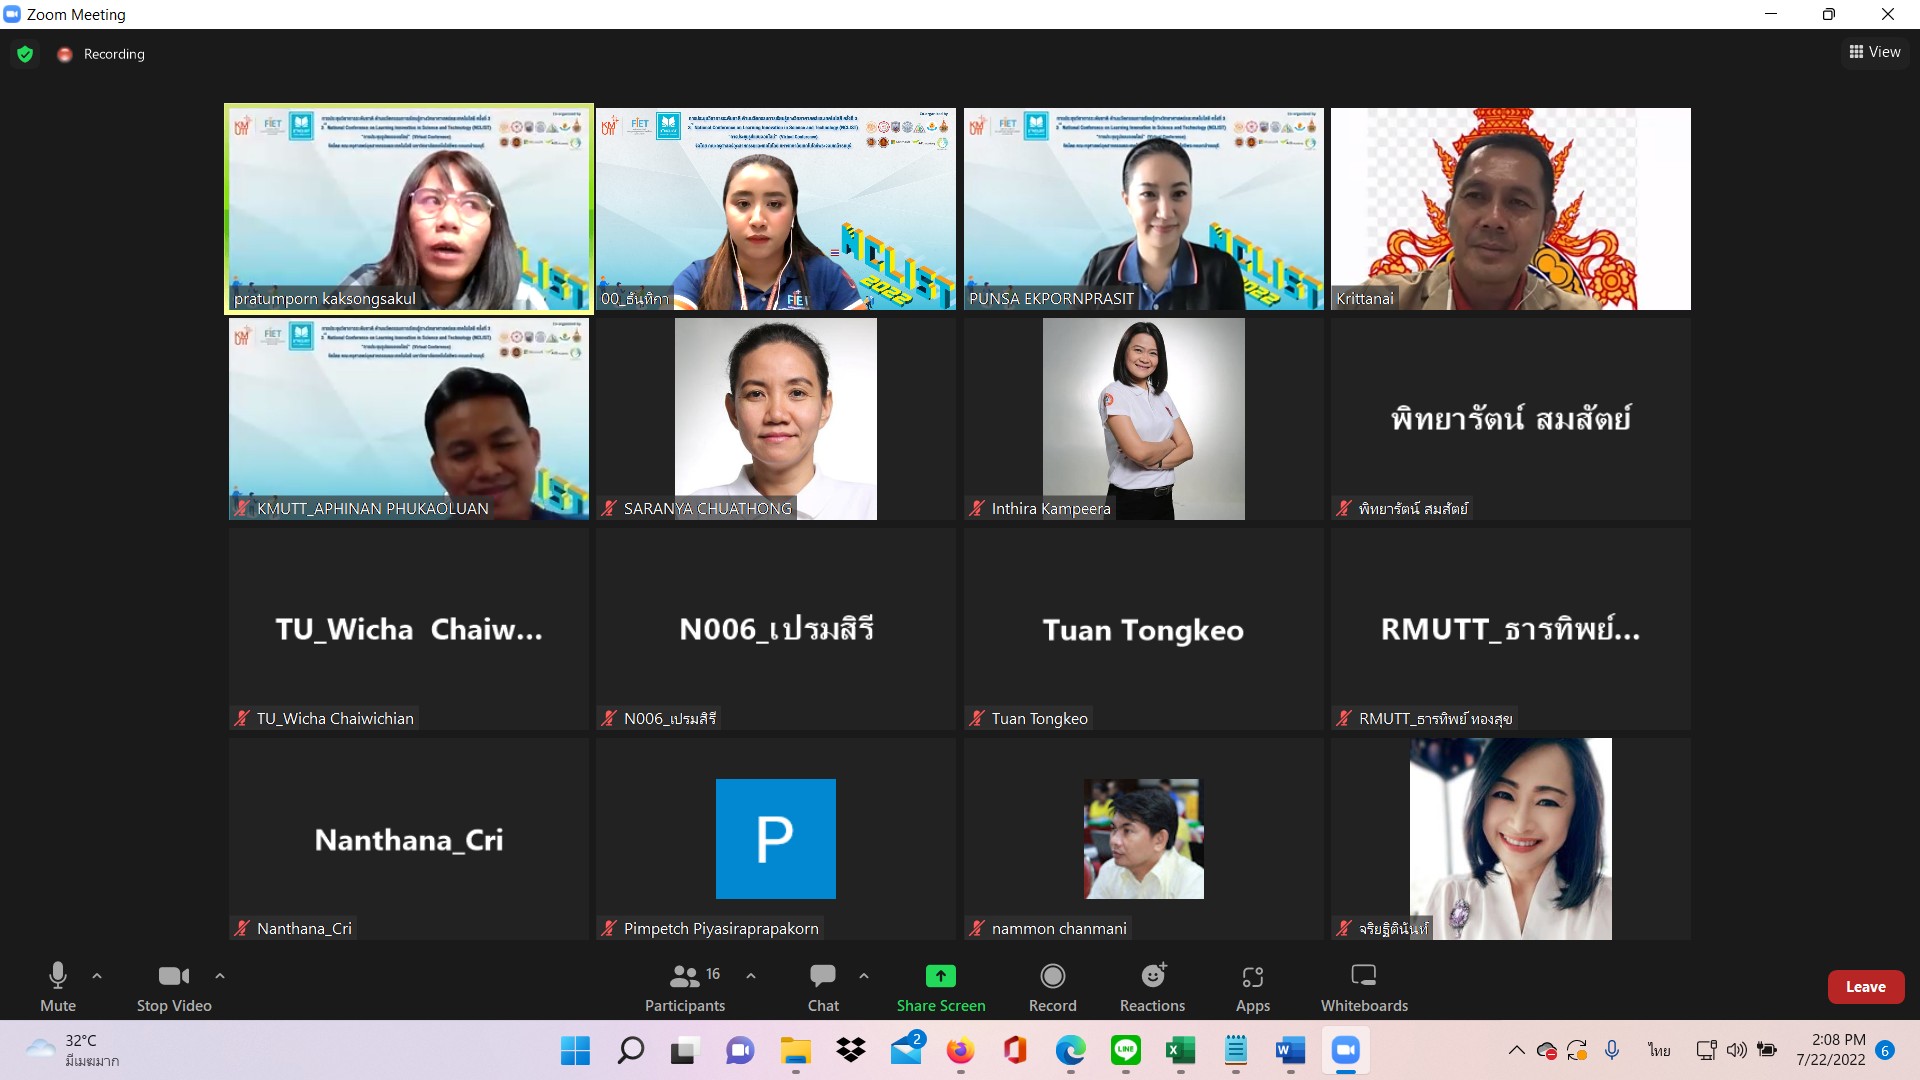Open Microsoft Excel from the taskbar
Screen dimensions: 1920x1080
[x=1180, y=1050]
